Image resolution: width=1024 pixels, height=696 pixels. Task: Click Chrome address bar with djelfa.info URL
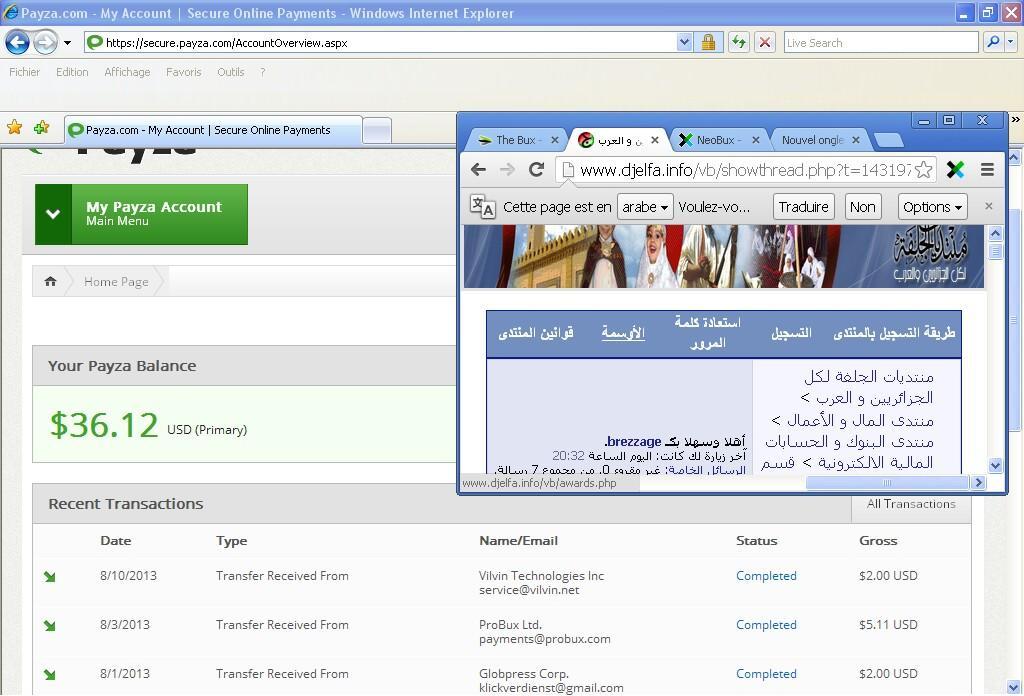pos(745,170)
